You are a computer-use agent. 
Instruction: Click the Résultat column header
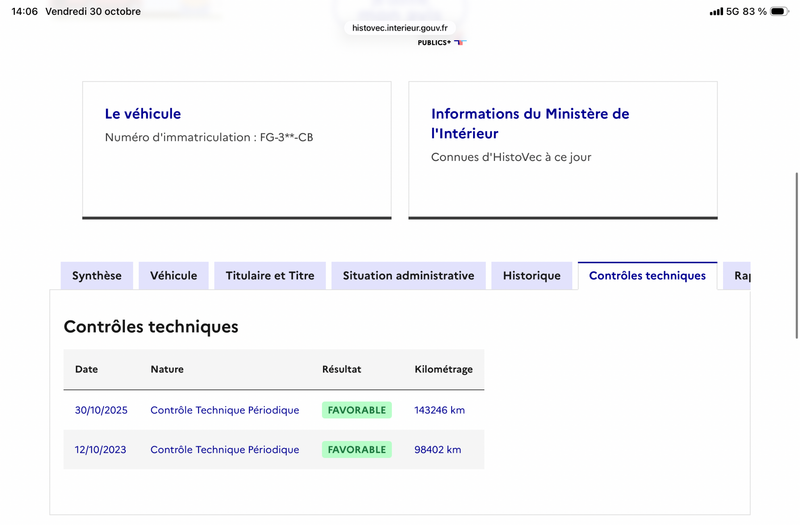341,369
